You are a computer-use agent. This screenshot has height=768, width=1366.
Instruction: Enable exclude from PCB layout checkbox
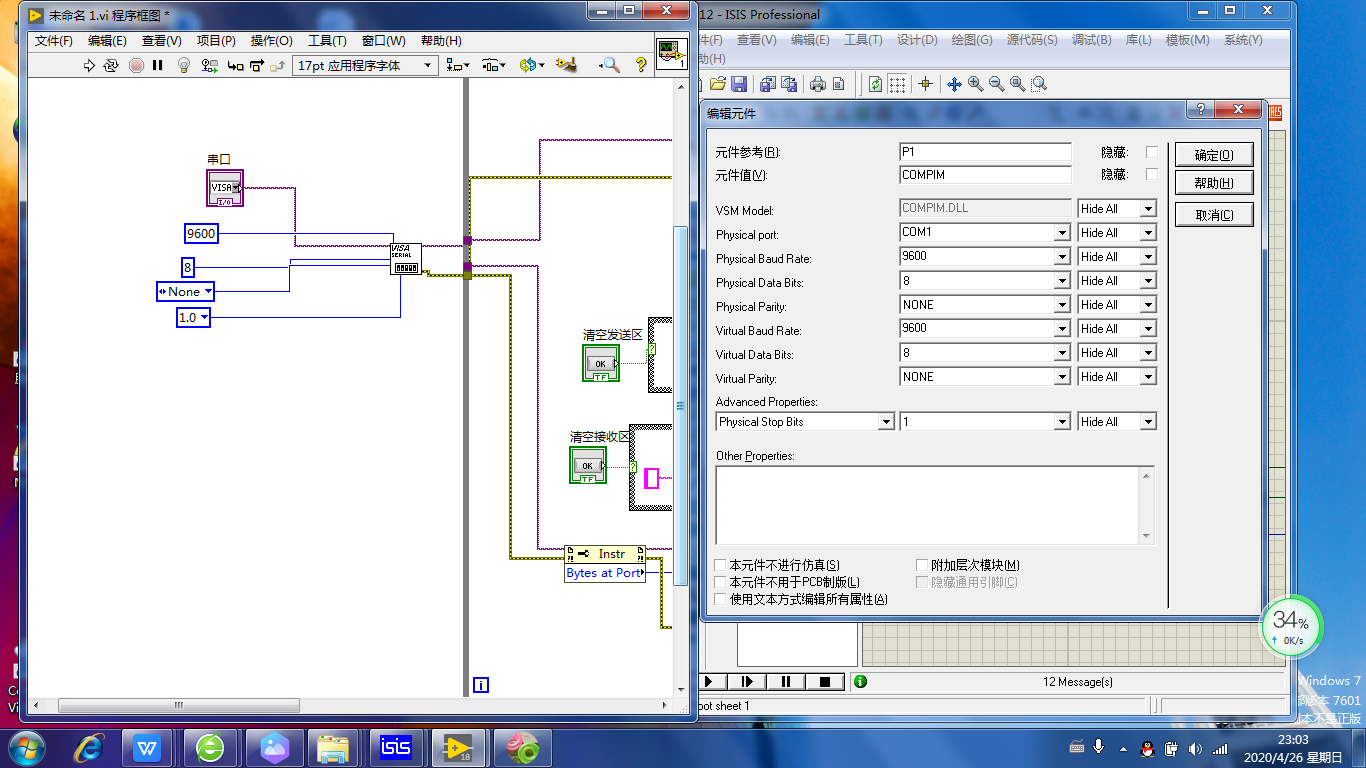pos(721,582)
